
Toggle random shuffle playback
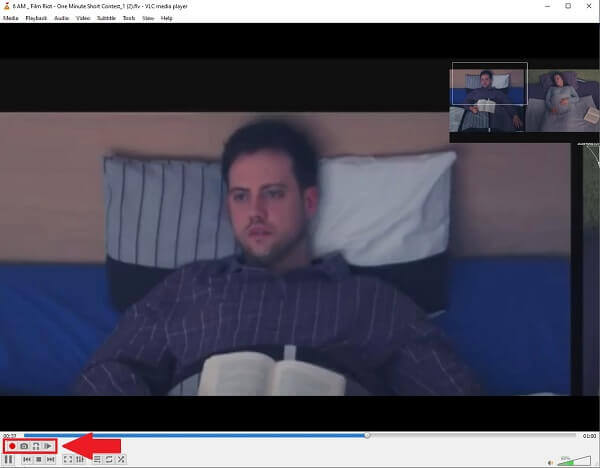tap(121, 460)
